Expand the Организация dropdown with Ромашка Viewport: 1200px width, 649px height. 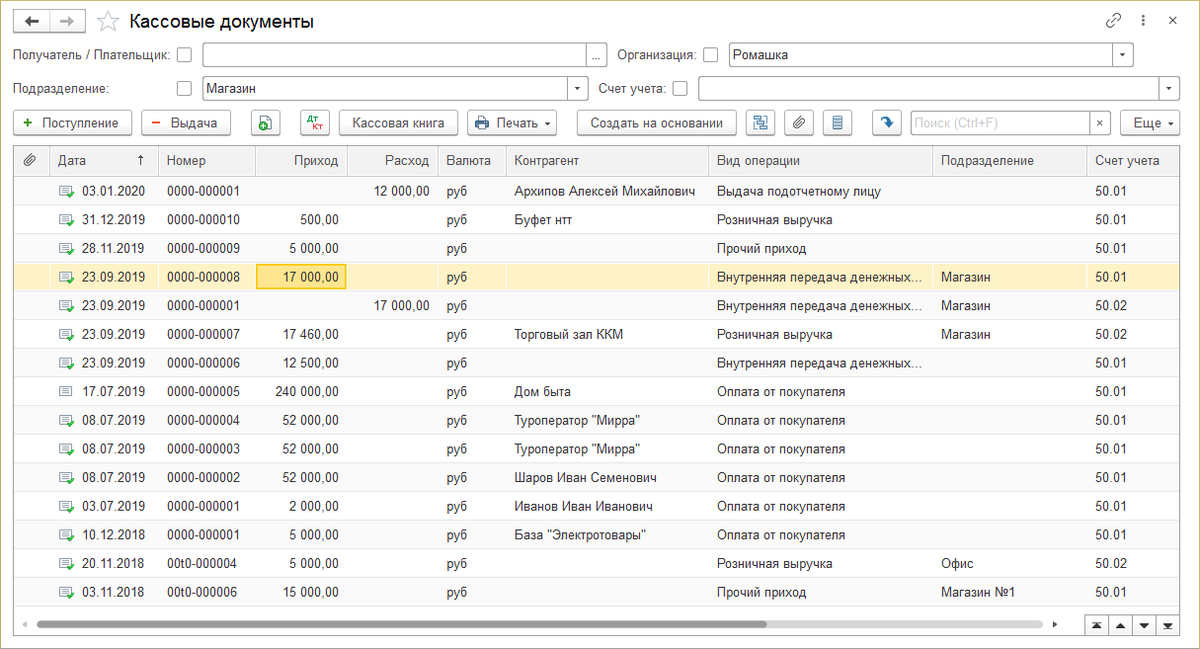pyautogui.click(x=1124, y=55)
